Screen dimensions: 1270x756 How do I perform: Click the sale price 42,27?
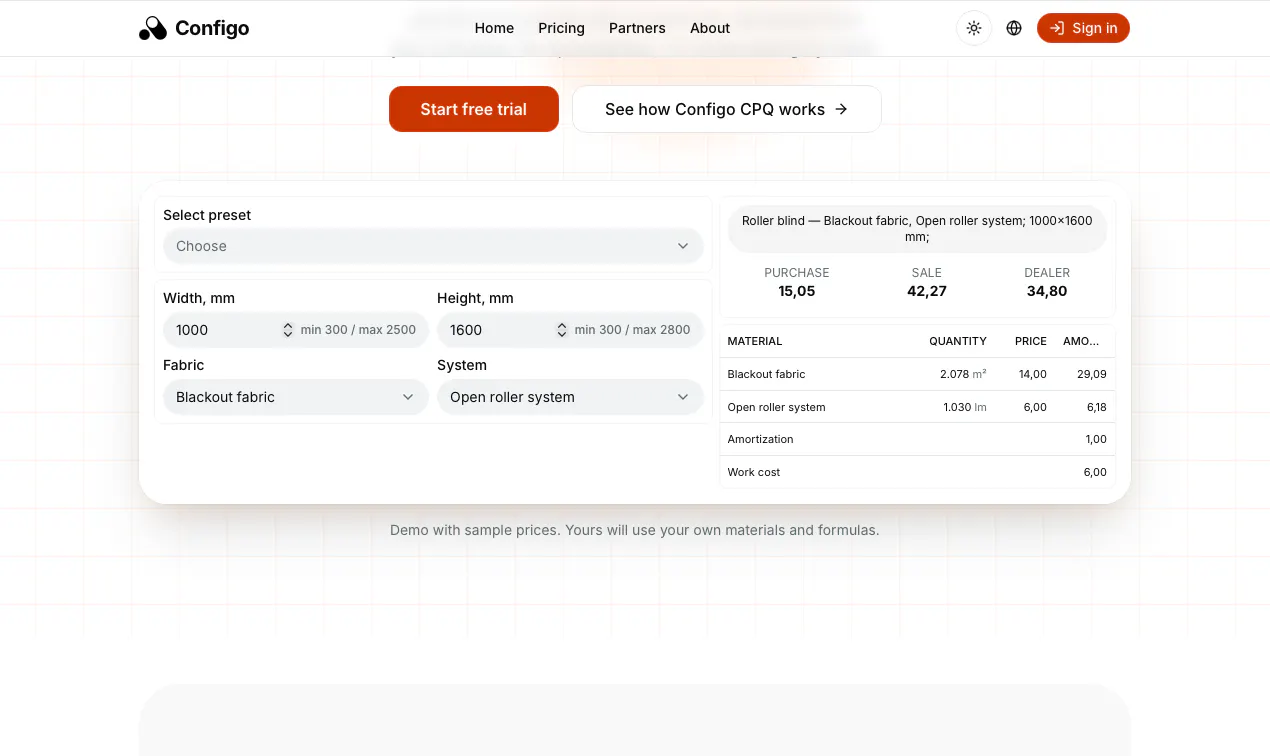point(927,291)
